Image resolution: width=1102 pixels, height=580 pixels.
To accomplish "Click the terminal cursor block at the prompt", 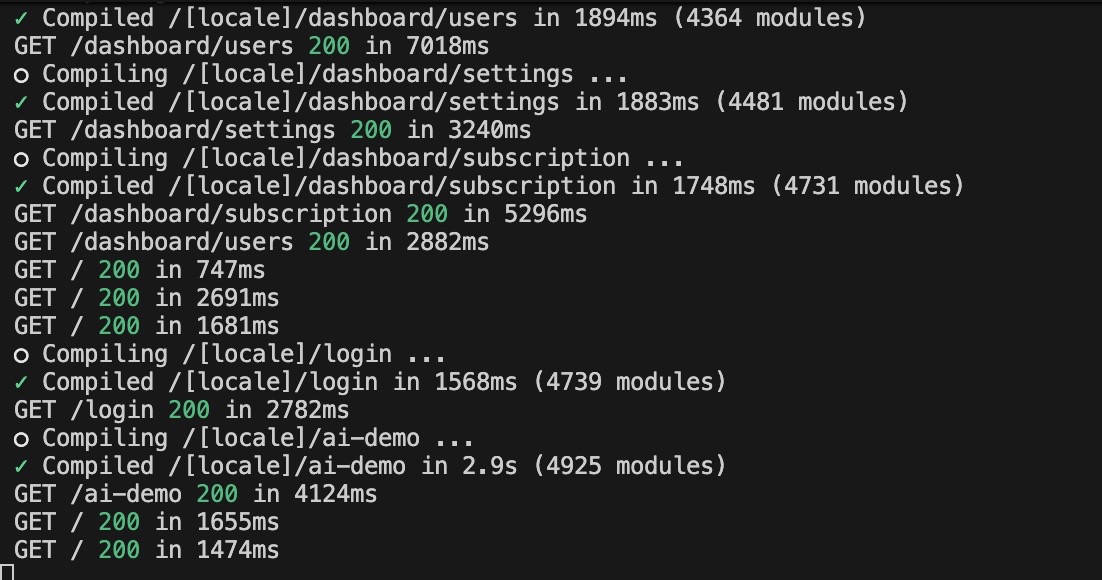I will click(x=7, y=572).
